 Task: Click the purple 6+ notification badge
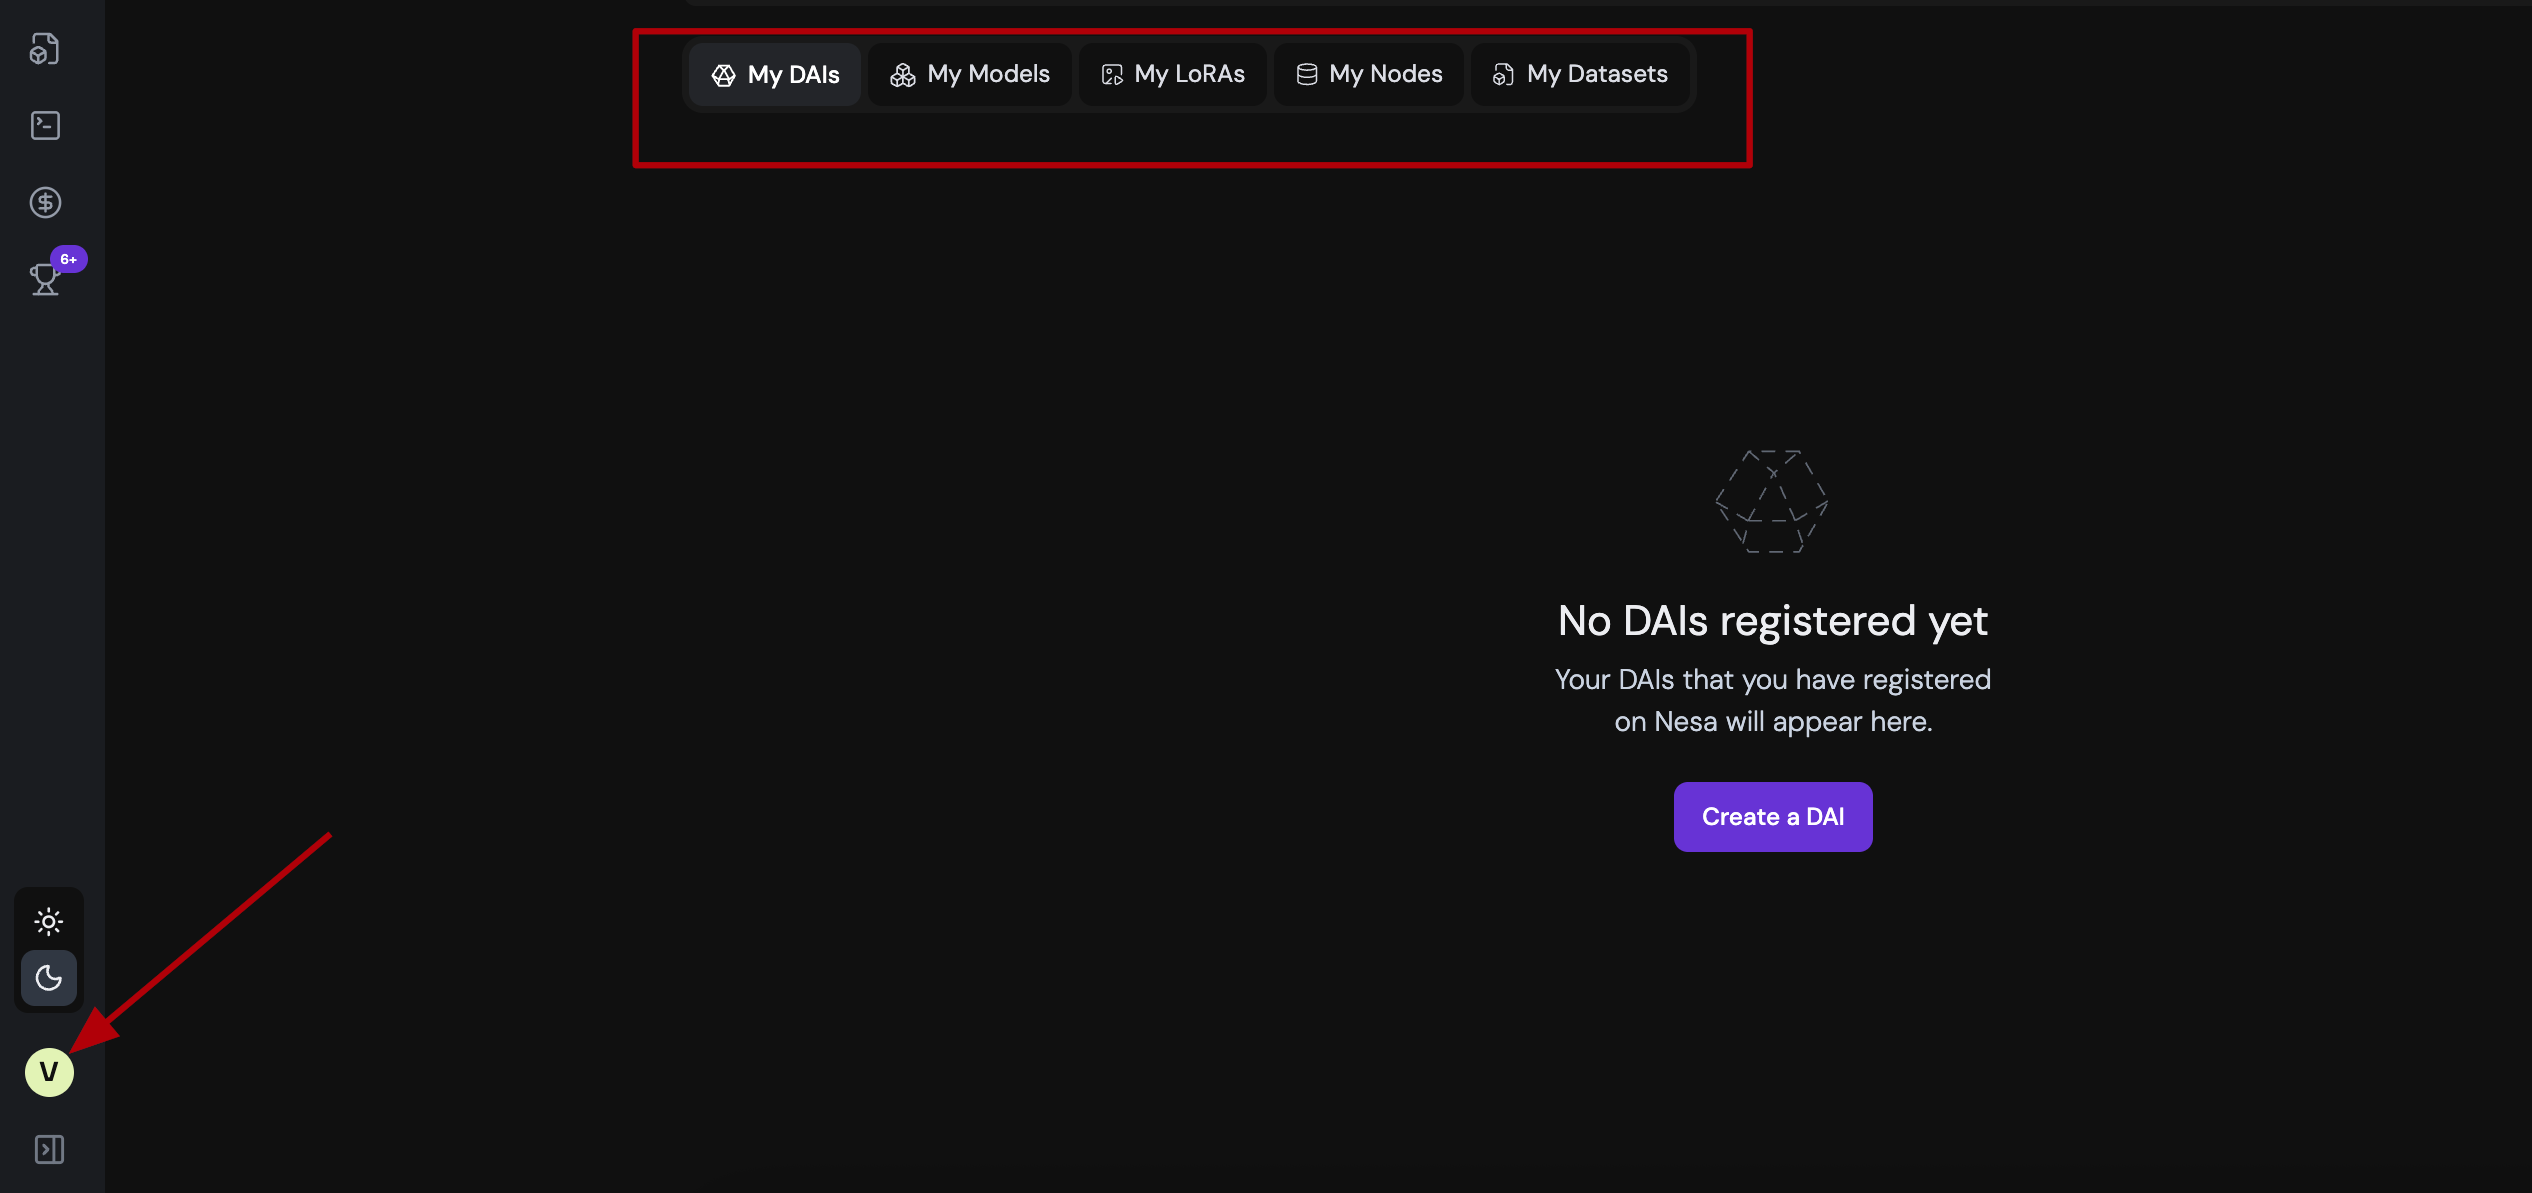click(x=69, y=259)
